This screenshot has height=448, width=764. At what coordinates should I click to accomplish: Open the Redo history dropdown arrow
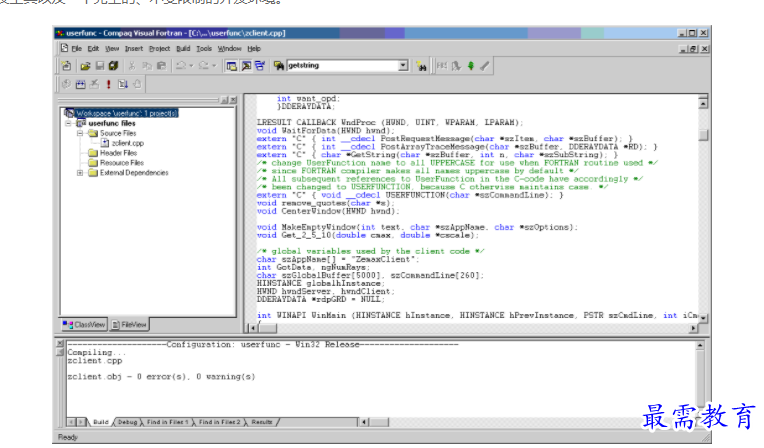214,66
